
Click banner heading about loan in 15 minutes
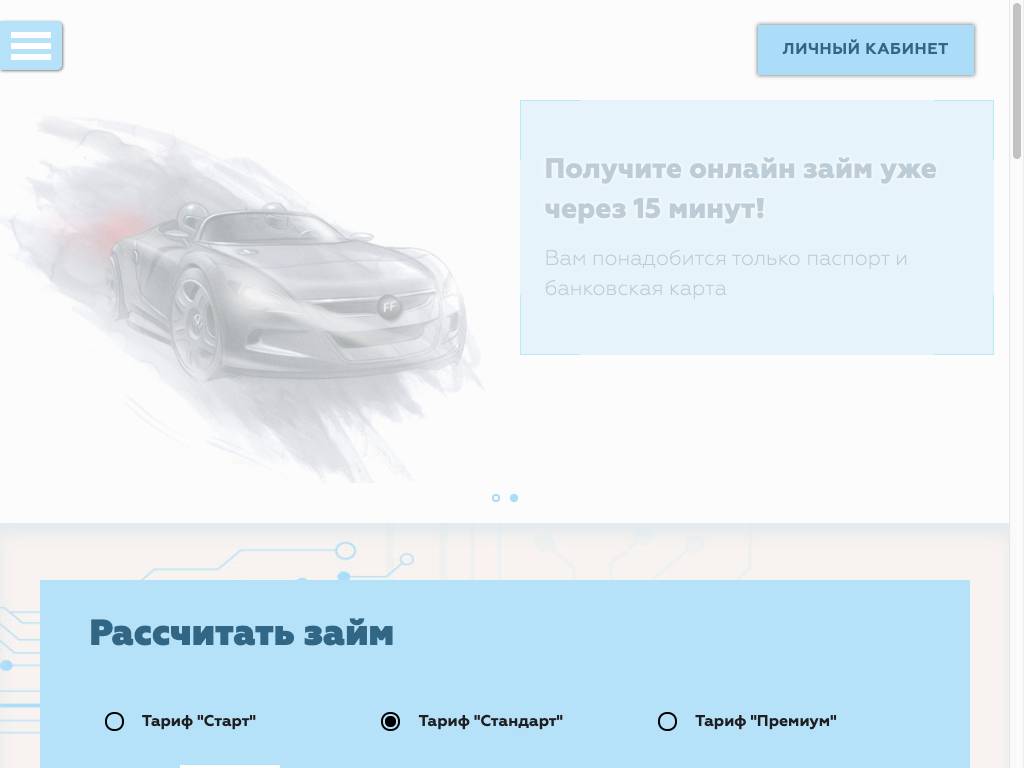740,189
